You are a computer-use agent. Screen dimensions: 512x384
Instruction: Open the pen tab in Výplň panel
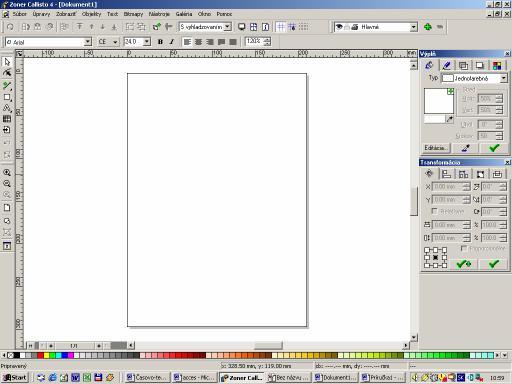pos(447,65)
